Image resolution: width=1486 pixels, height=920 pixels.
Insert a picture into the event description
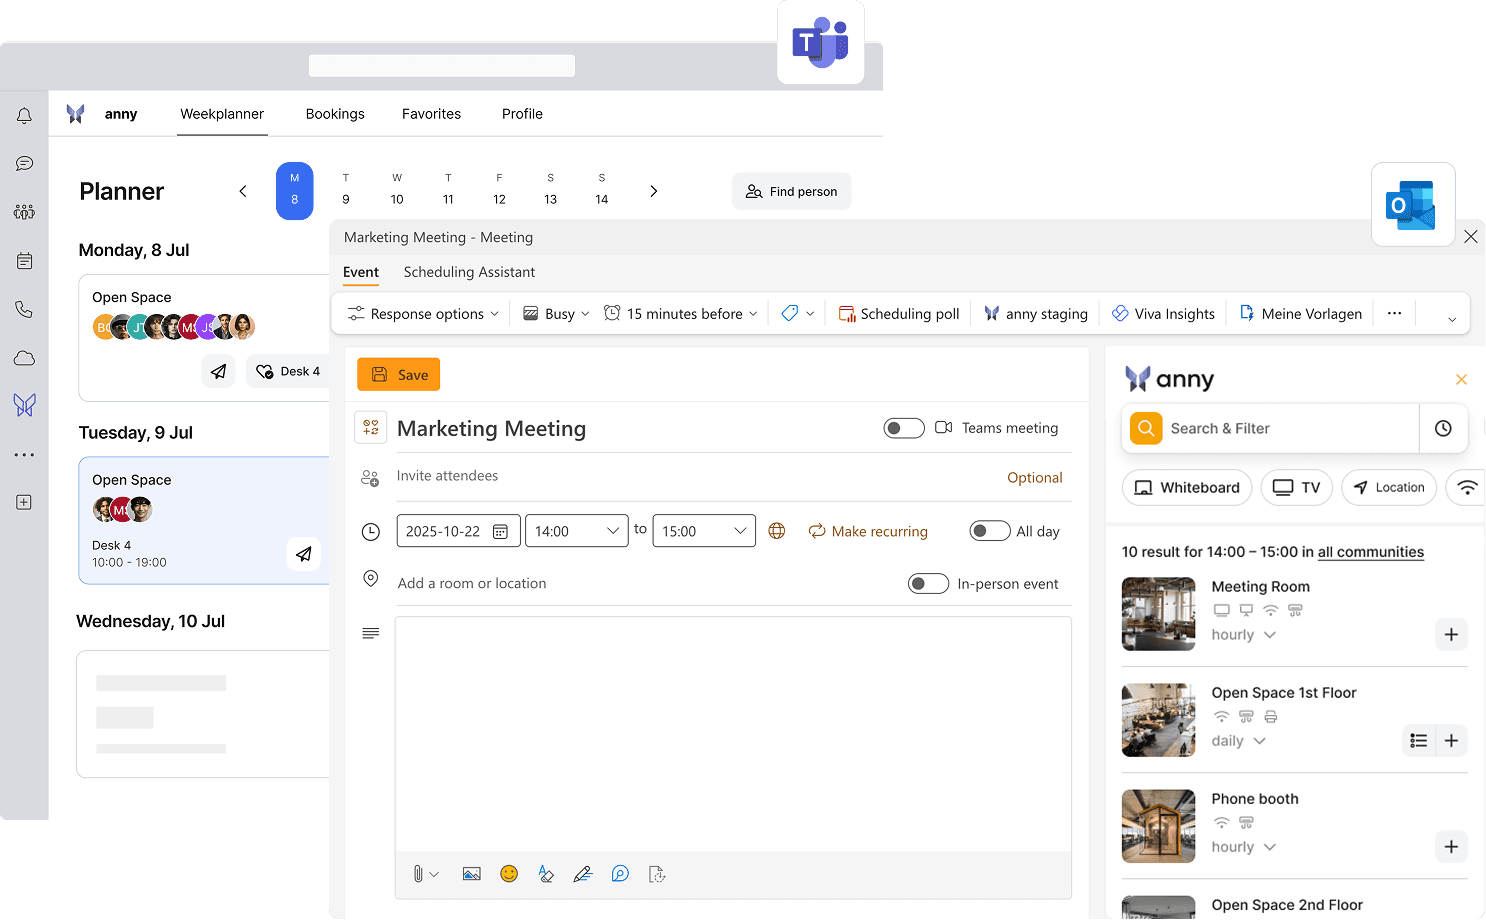(471, 873)
